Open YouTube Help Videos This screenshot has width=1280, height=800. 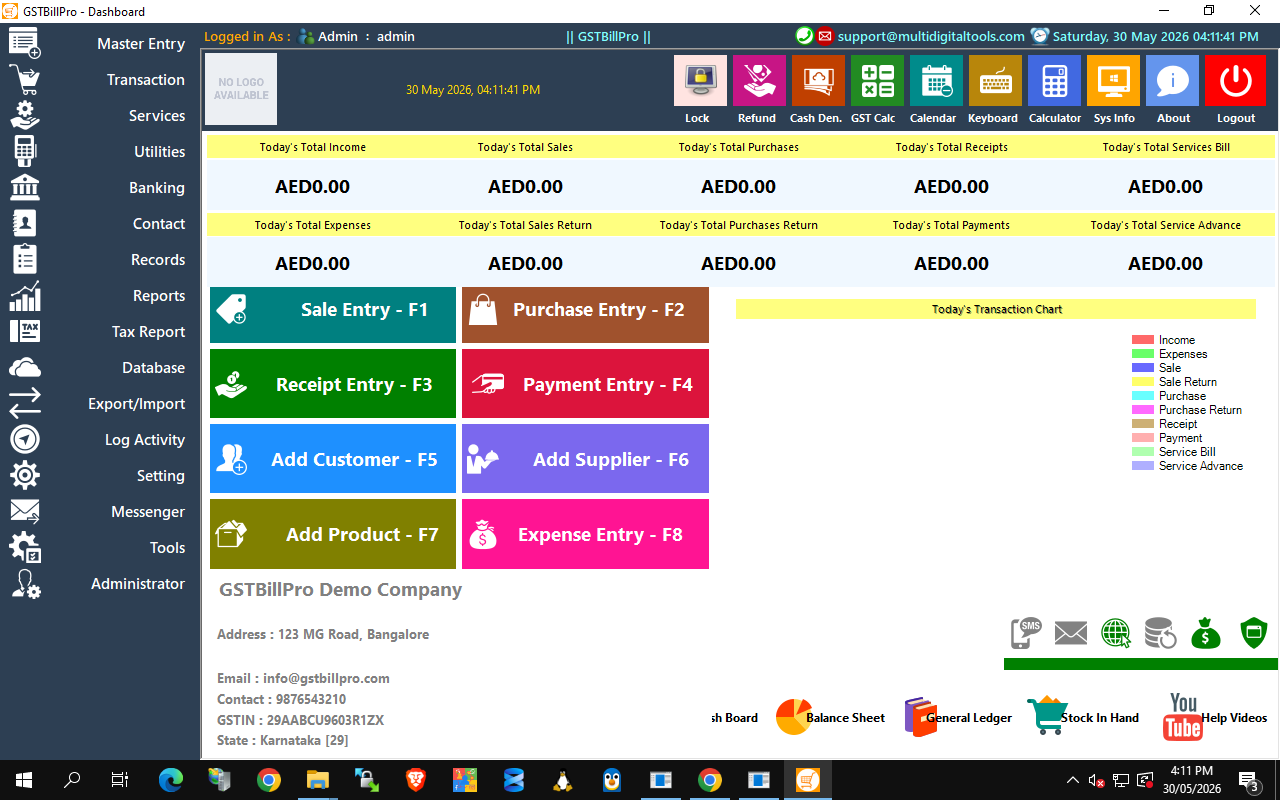(x=1215, y=717)
